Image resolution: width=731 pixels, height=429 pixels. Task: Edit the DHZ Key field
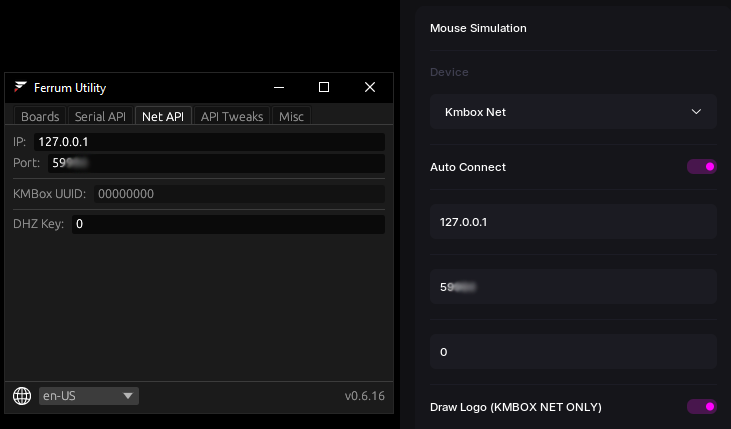coord(227,224)
